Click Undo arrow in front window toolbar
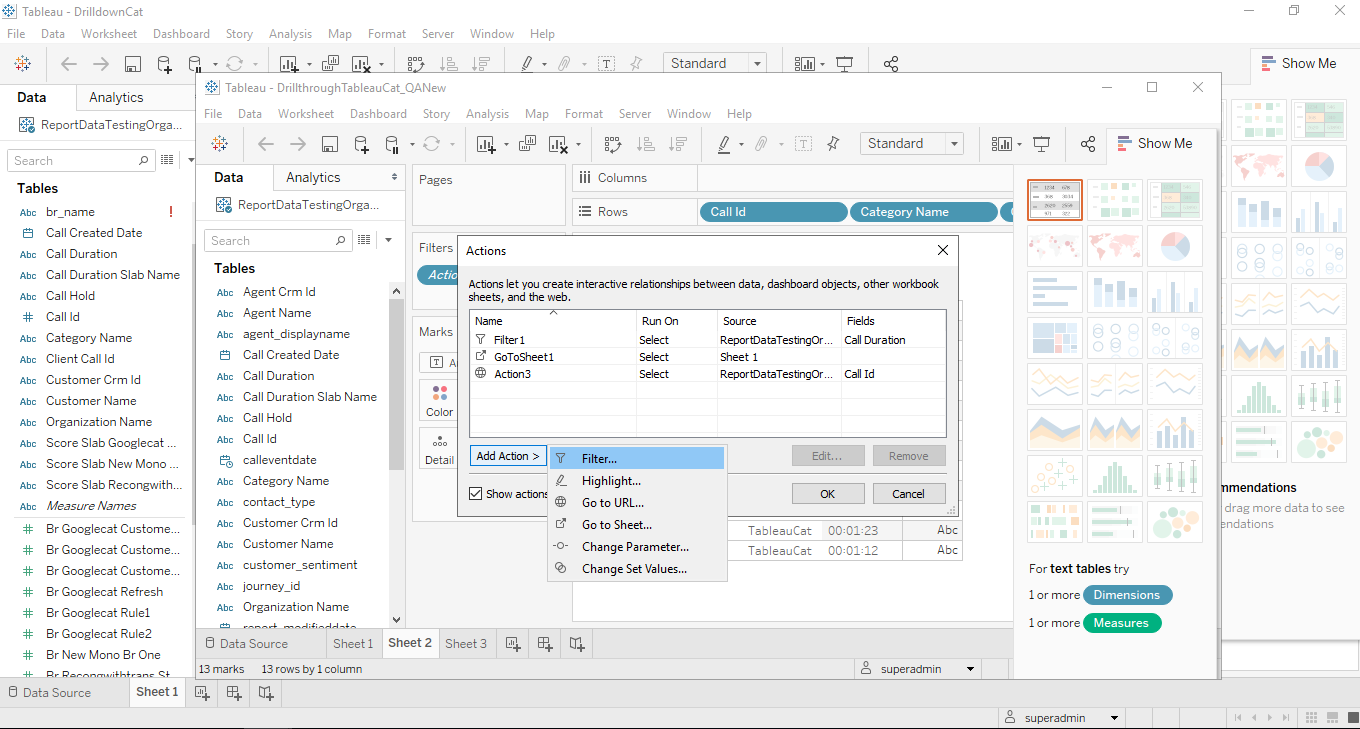This screenshot has width=1360, height=729. pyautogui.click(x=265, y=144)
